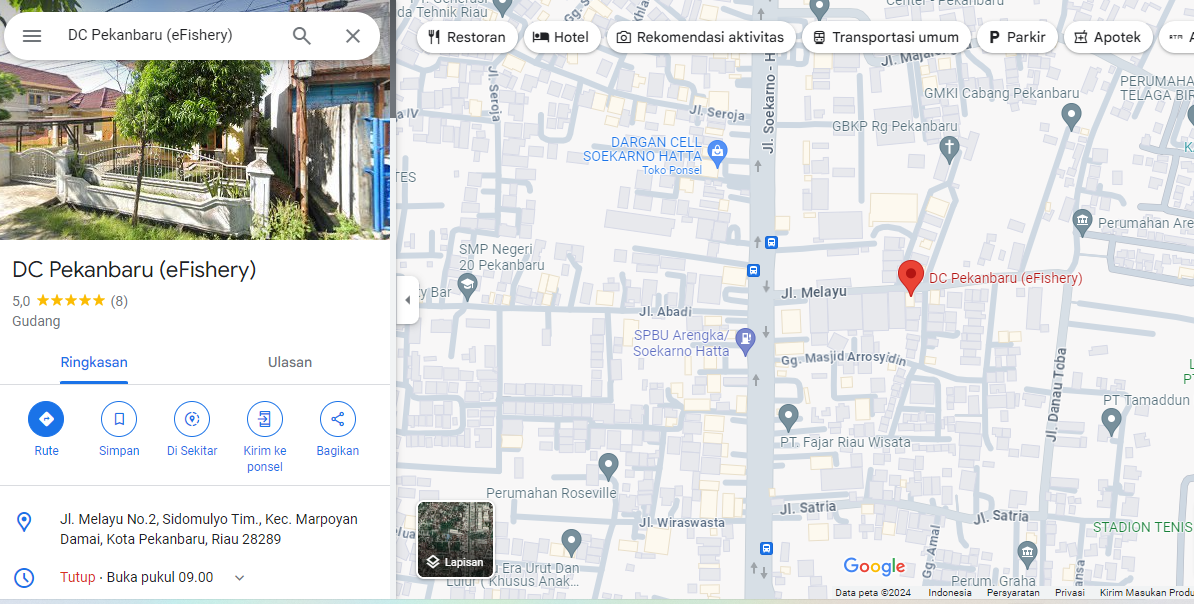Image resolution: width=1194 pixels, height=604 pixels.
Task: Click the search magnifier icon
Action: click(302, 36)
